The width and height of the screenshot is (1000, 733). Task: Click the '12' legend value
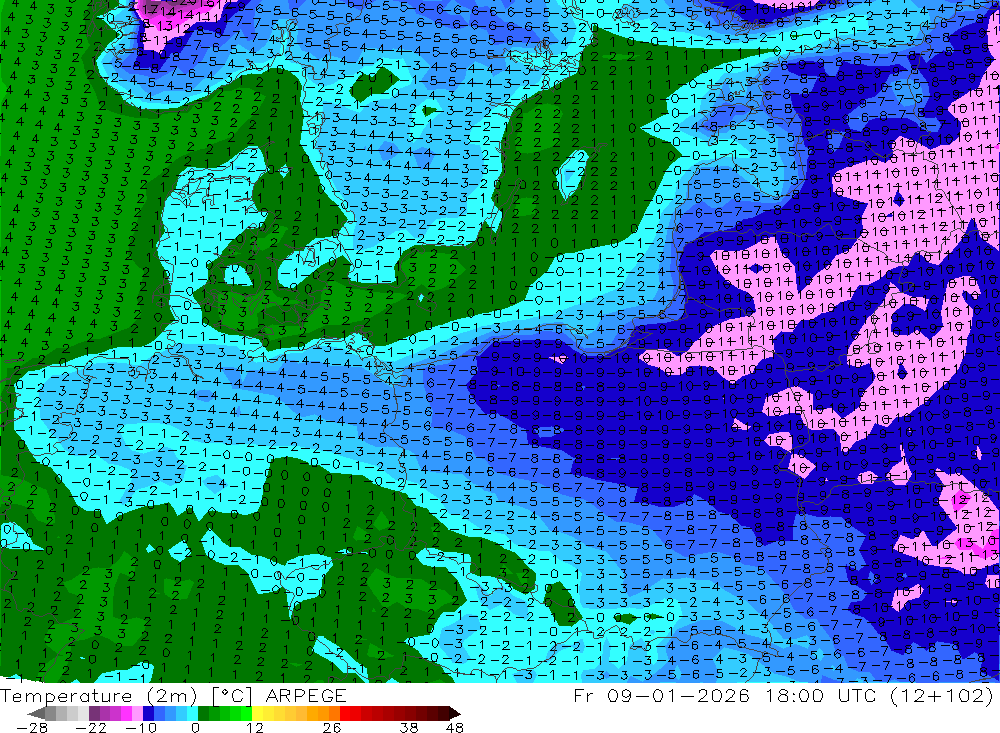click(255, 727)
